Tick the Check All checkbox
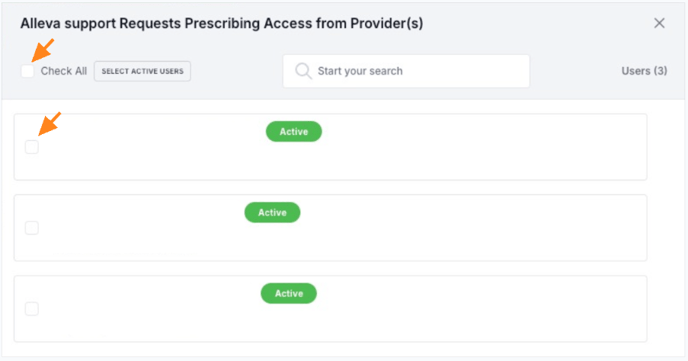688x361 pixels. 28,71
